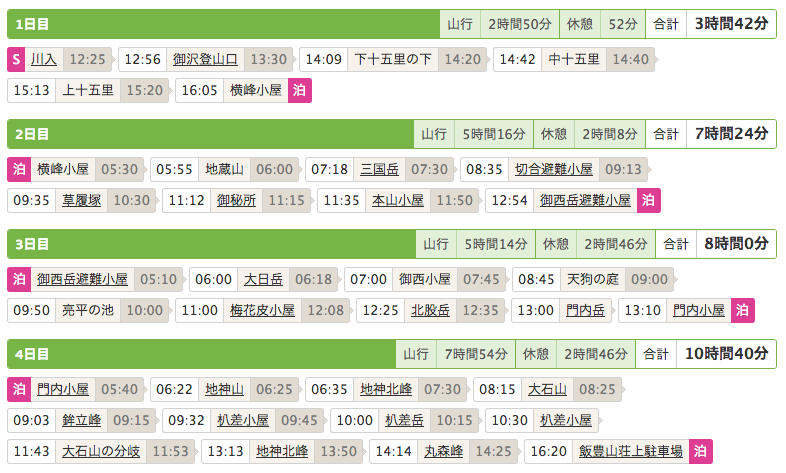Image resolution: width=786 pixels, height=473 pixels.
Task: Click the 泊 badge before 門内小屋 05:40
Action: point(19,389)
